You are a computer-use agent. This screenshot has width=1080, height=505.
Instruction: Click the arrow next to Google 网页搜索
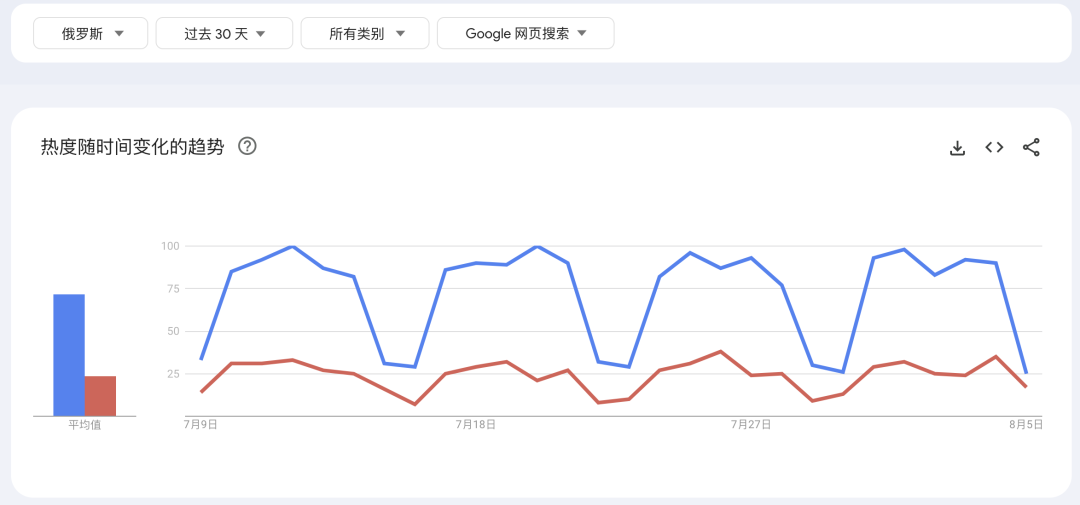coord(582,33)
